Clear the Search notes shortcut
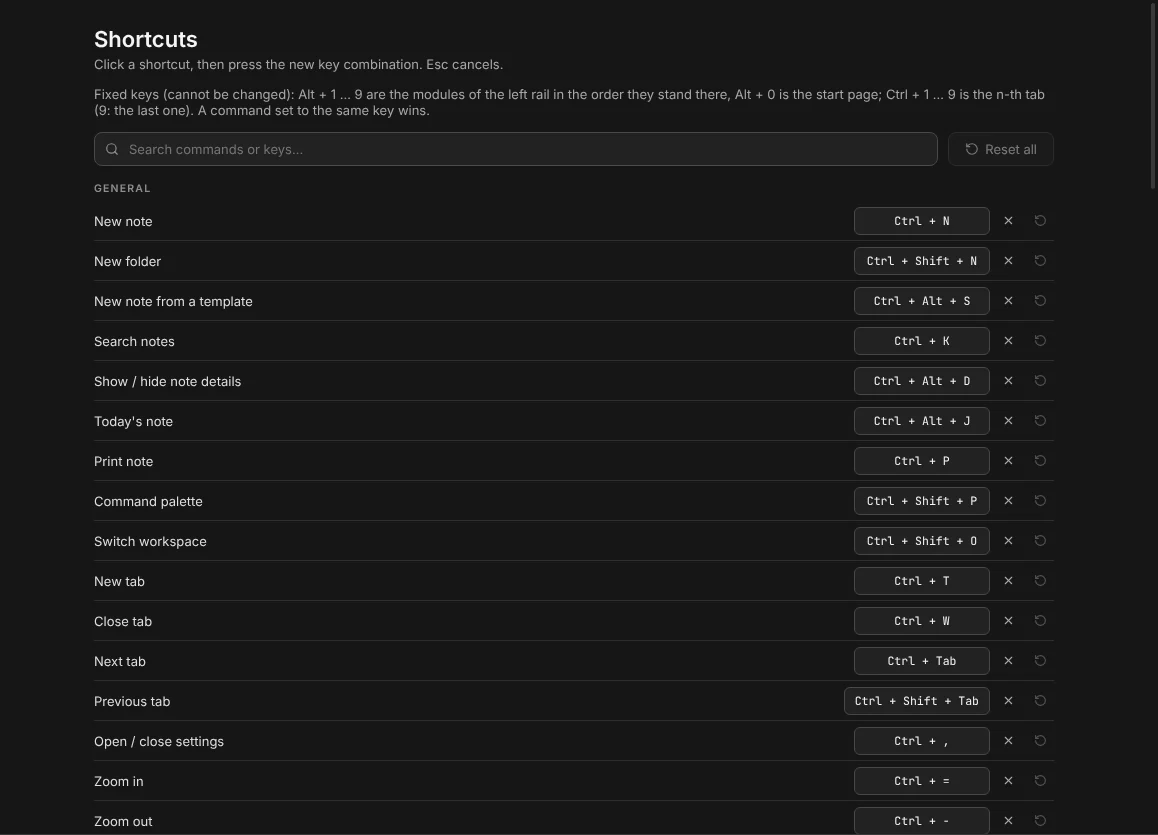 coord(1008,340)
